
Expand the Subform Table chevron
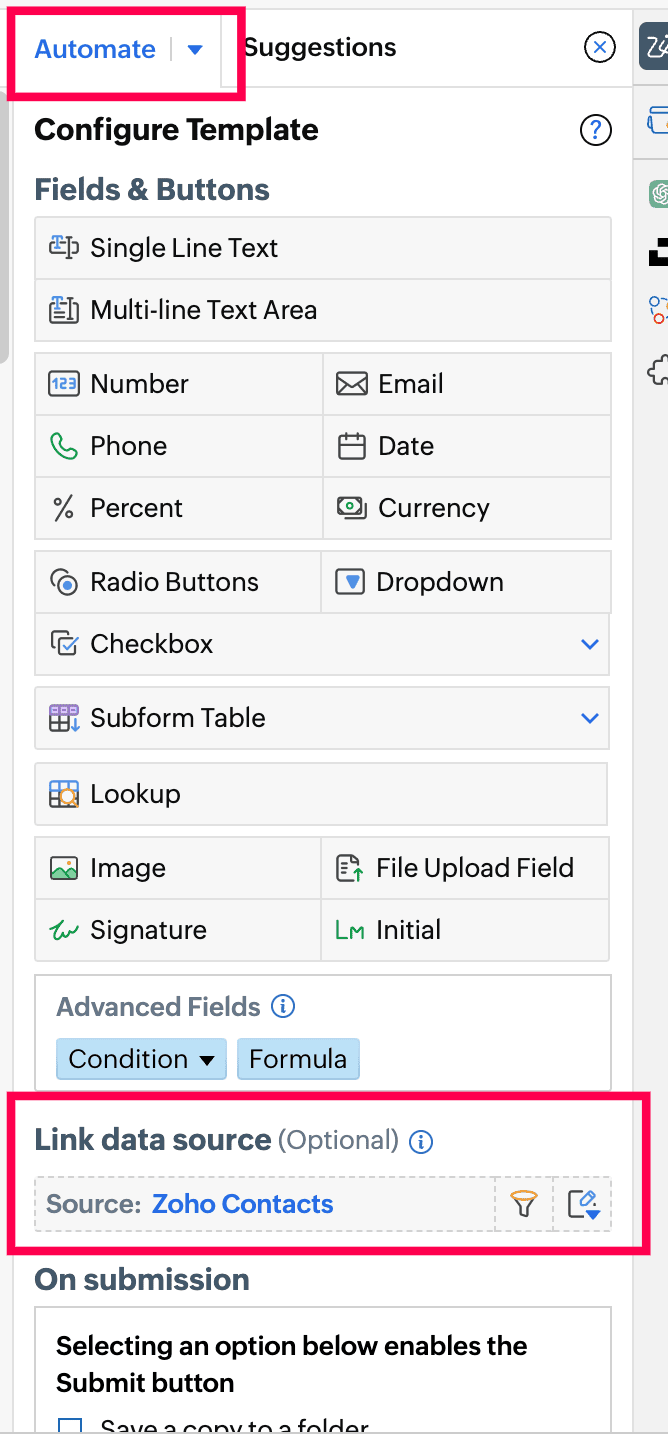pyautogui.click(x=590, y=718)
